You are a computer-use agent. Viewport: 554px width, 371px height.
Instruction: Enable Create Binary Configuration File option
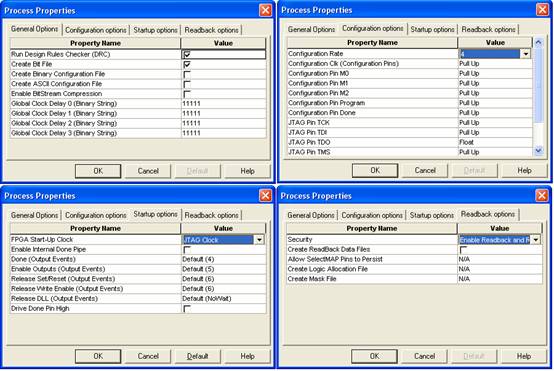tap(187, 74)
